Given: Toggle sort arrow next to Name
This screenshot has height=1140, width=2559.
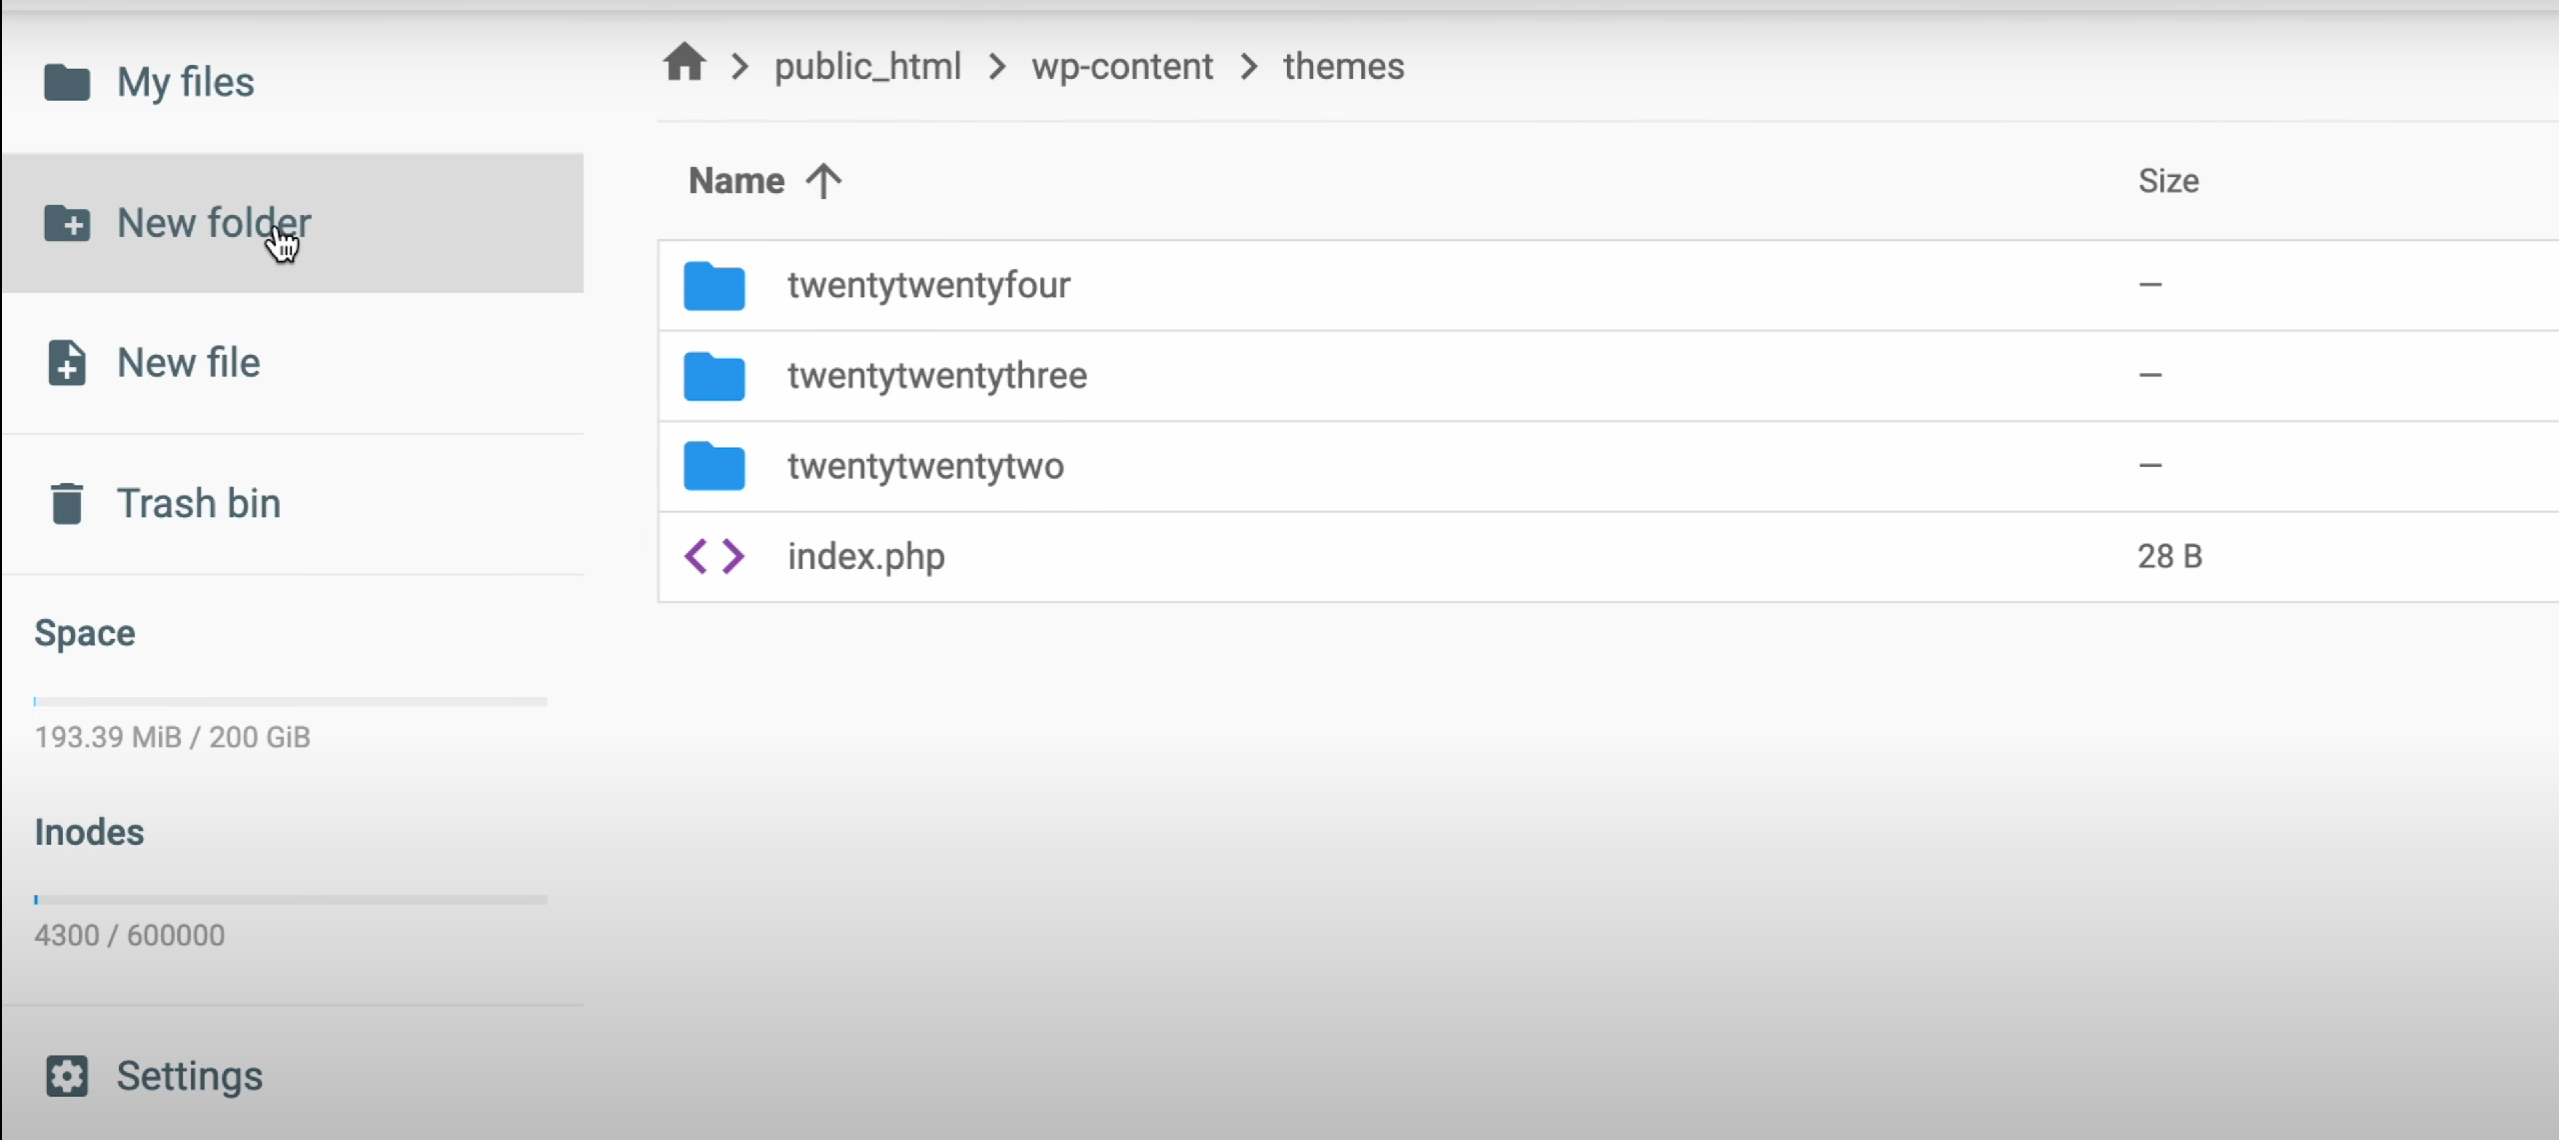Looking at the screenshot, I should coord(824,181).
